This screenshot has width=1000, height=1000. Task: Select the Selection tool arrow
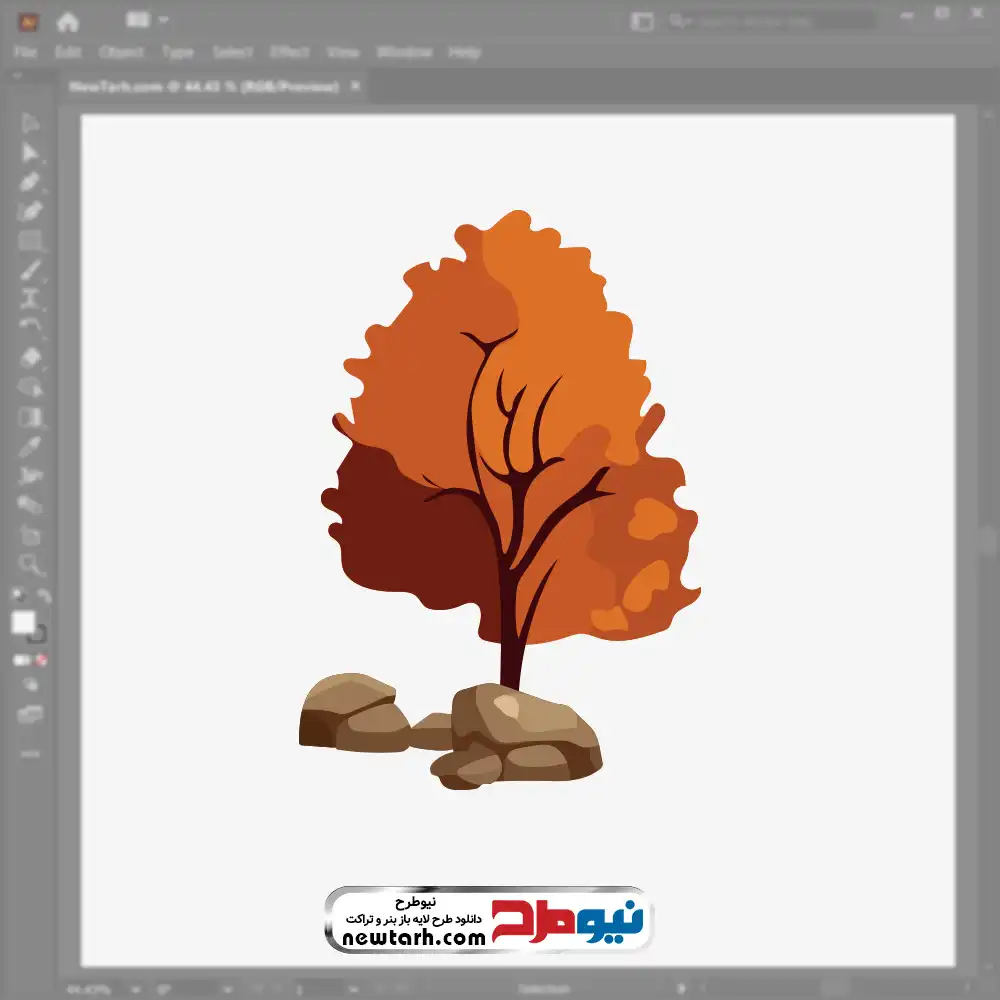pyautogui.click(x=31, y=123)
